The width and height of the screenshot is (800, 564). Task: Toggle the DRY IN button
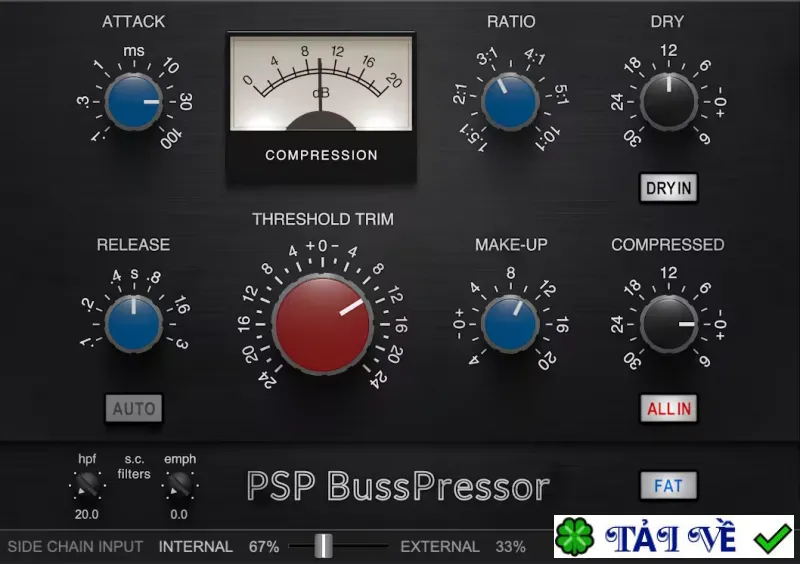pos(668,188)
